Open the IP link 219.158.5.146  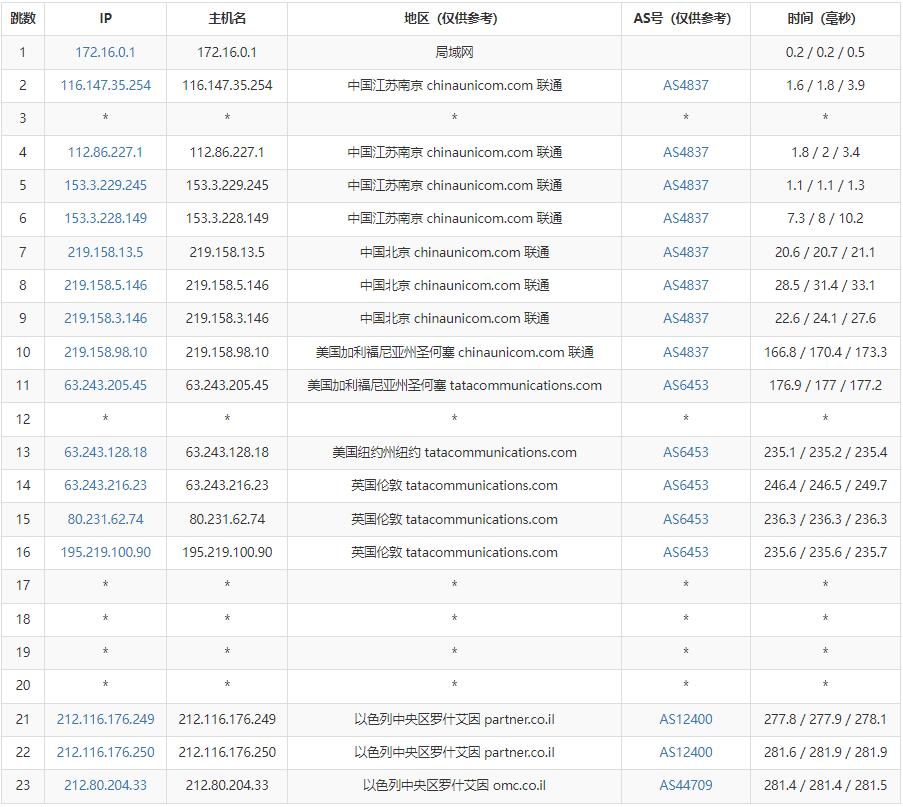pyautogui.click(x=105, y=285)
